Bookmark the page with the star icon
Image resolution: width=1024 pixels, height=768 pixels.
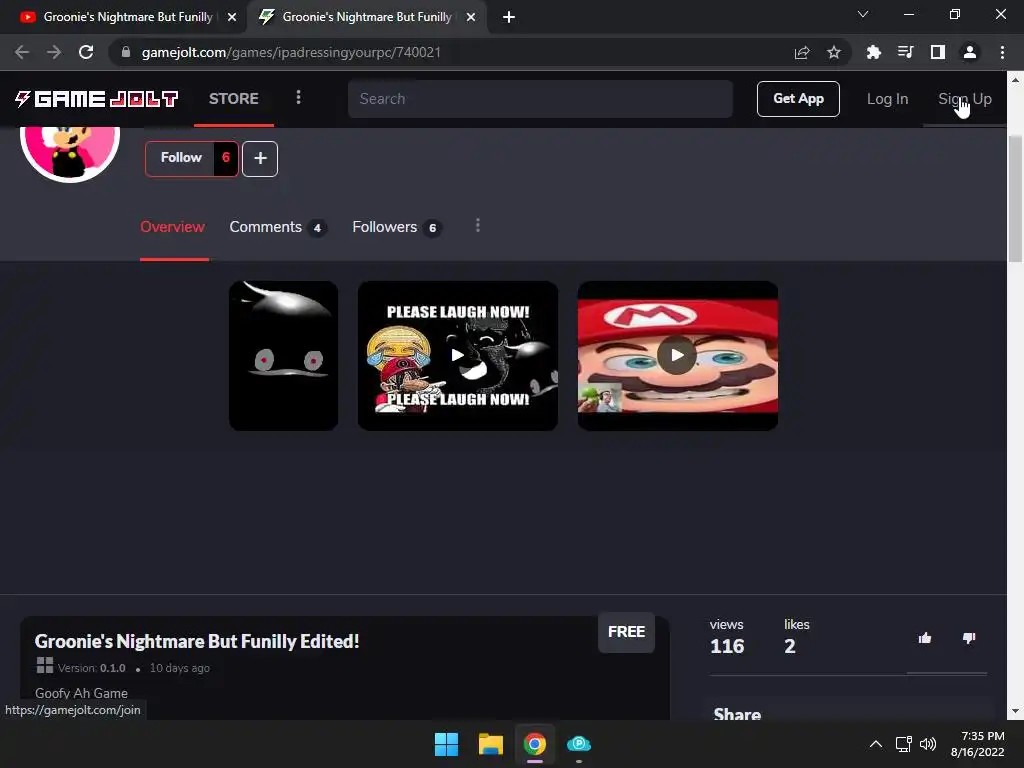(x=833, y=52)
